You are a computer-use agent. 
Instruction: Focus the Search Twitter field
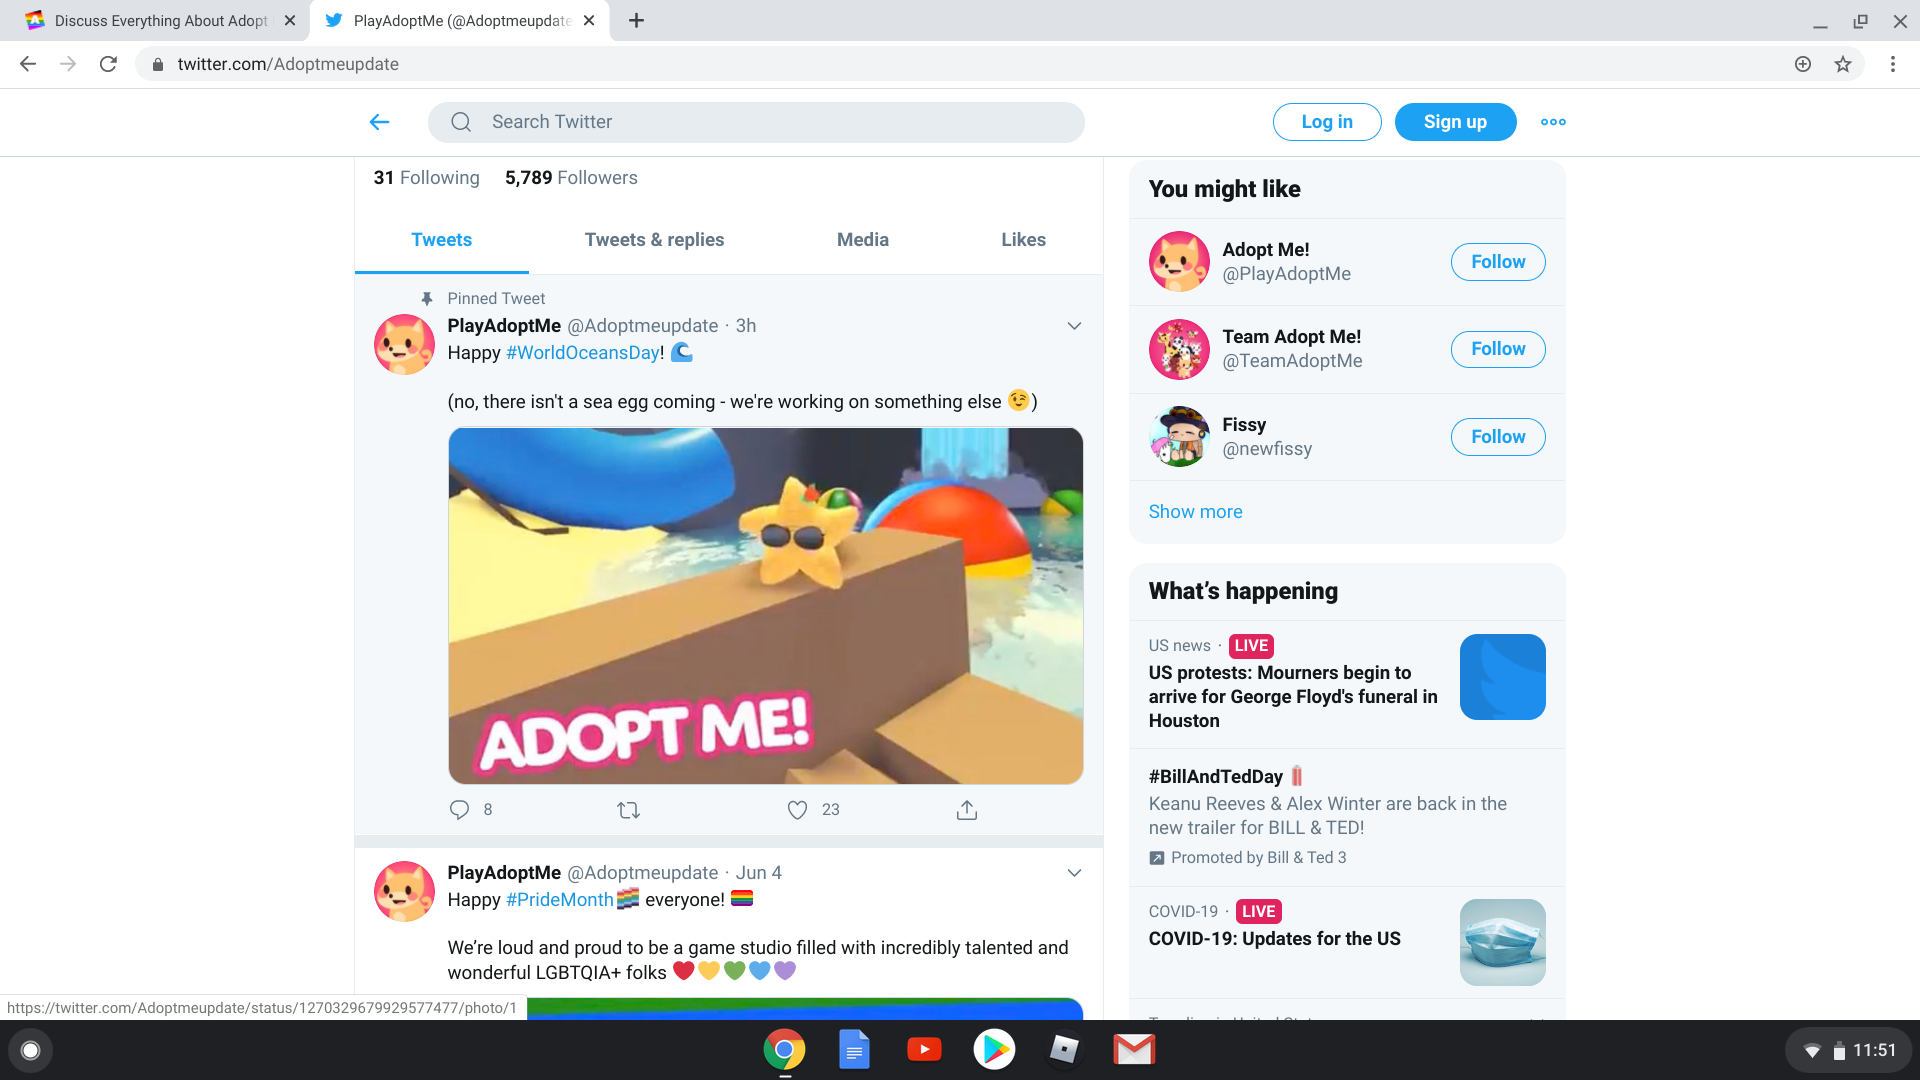756,122
